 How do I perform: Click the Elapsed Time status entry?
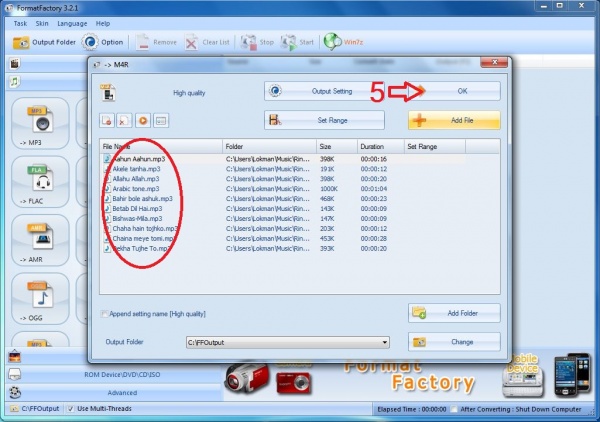pyautogui.click(x=412, y=409)
